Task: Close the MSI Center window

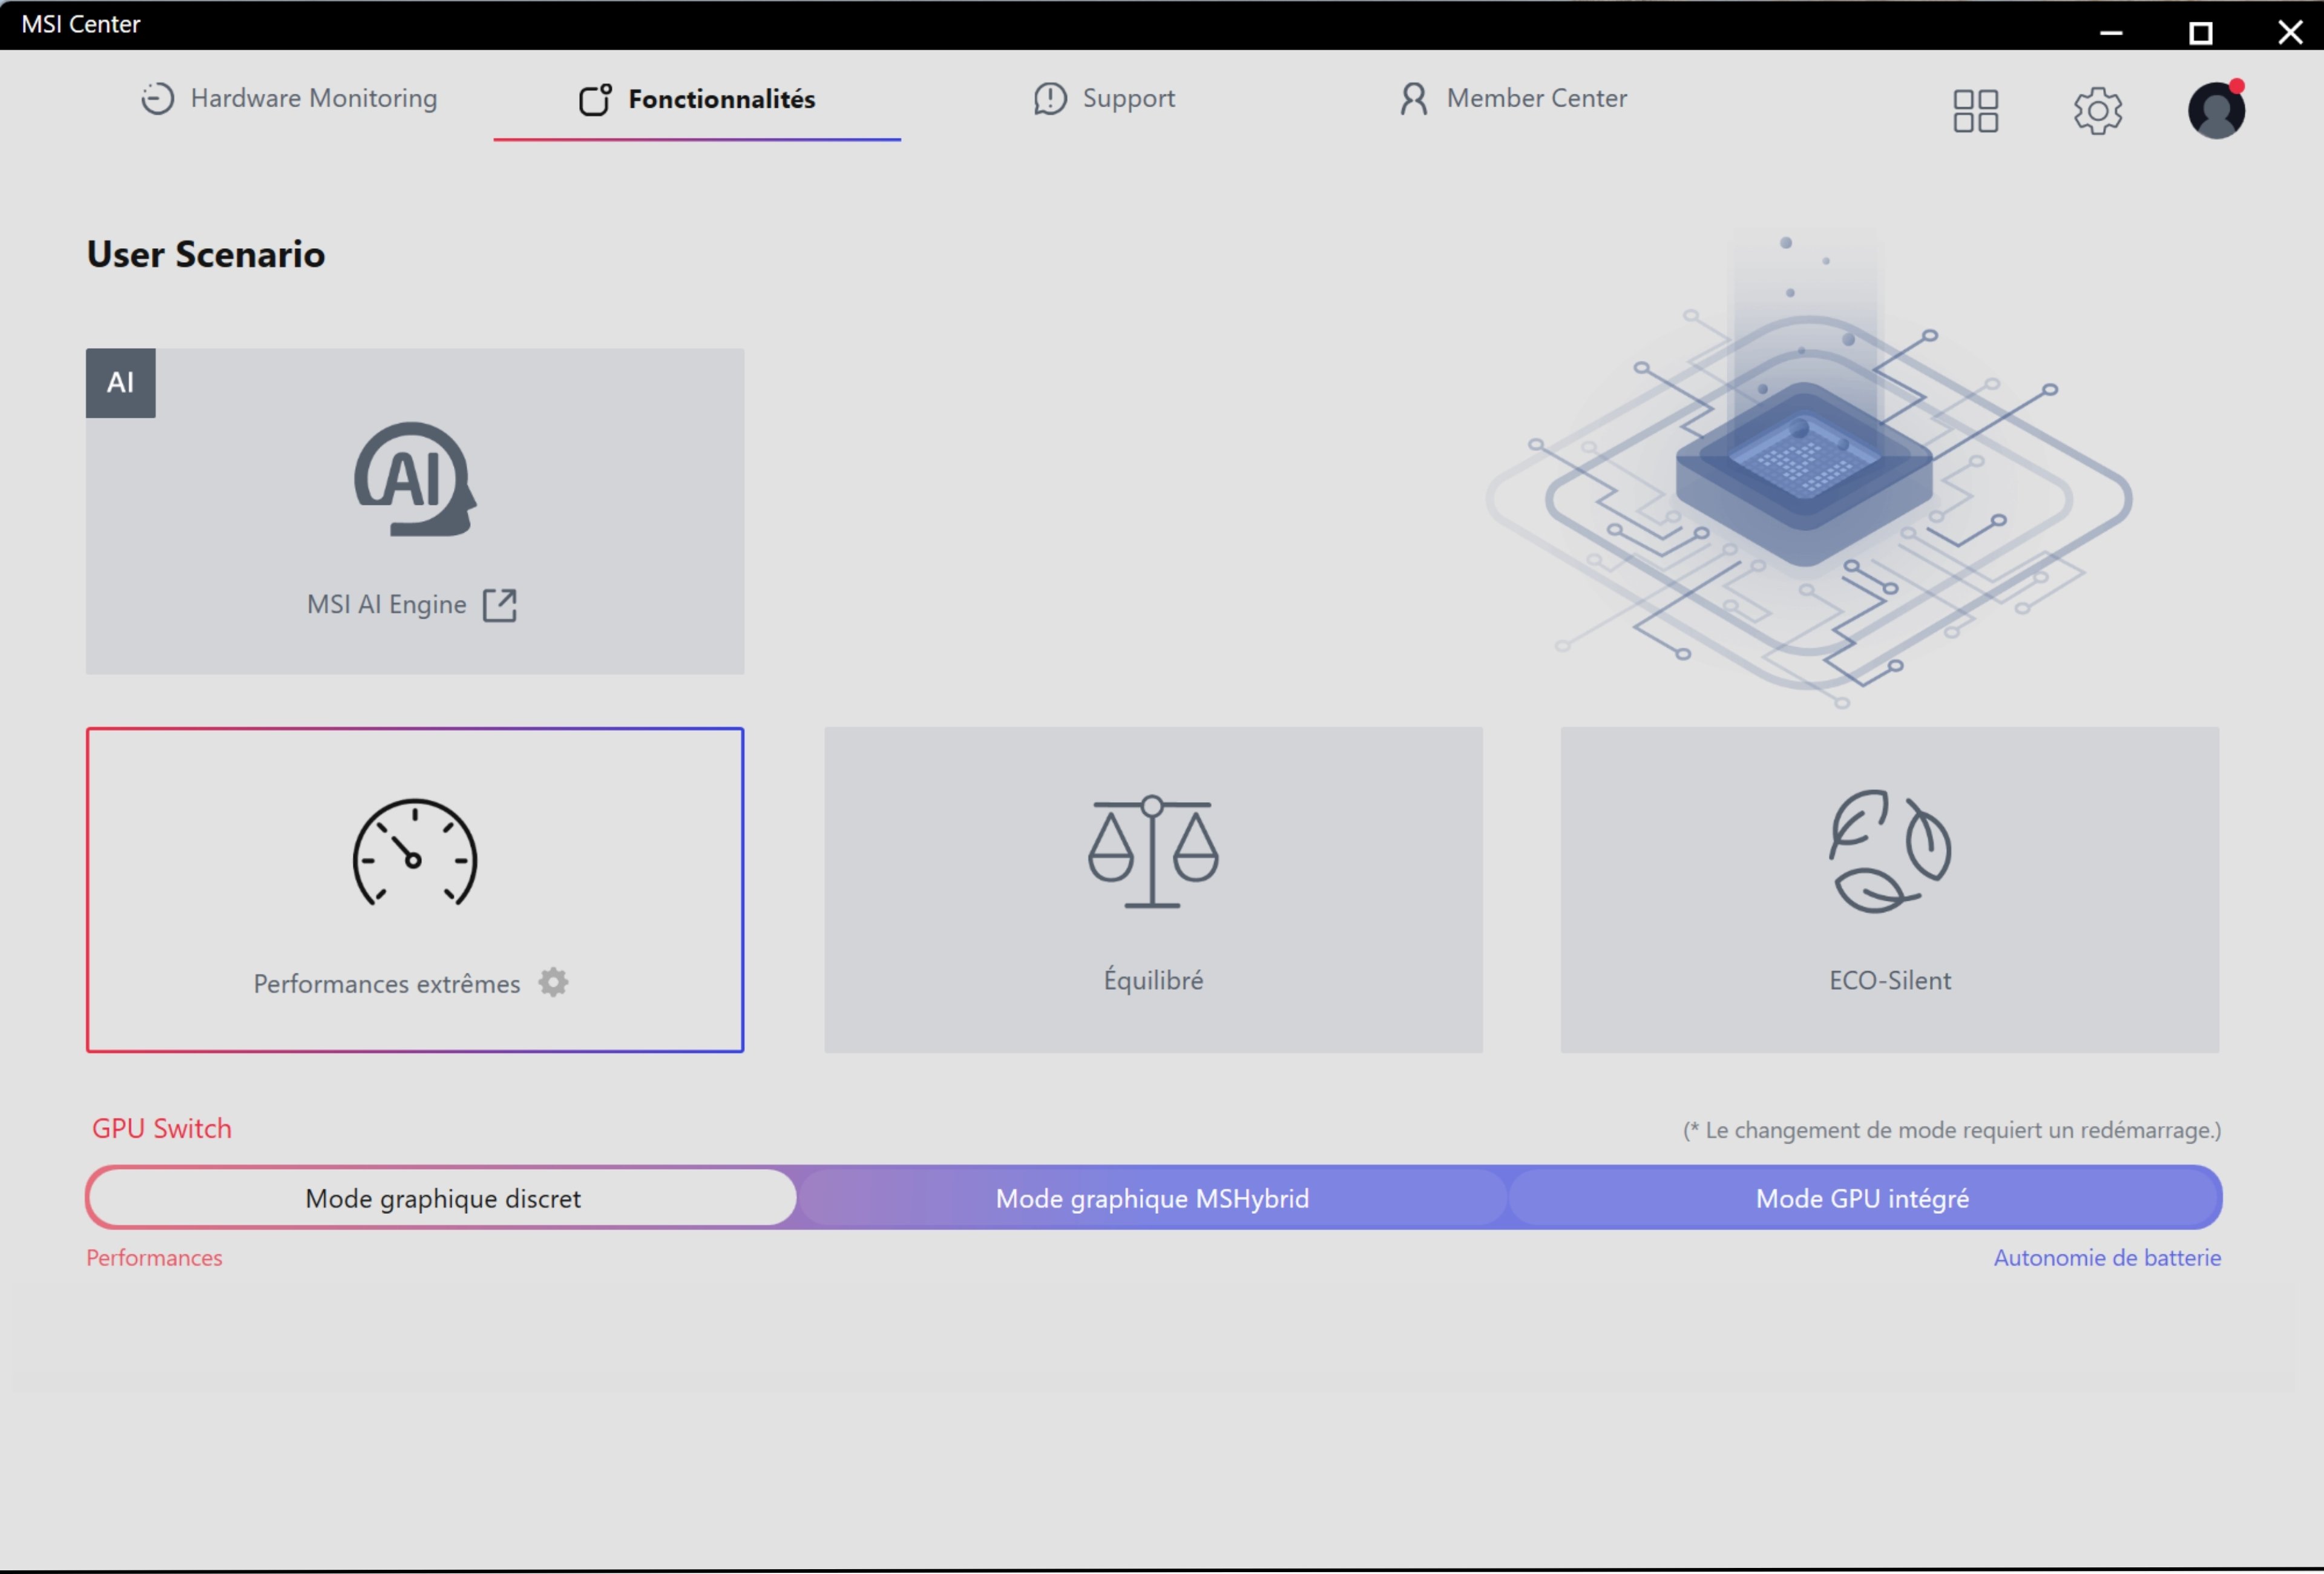Action: pos(2290,32)
